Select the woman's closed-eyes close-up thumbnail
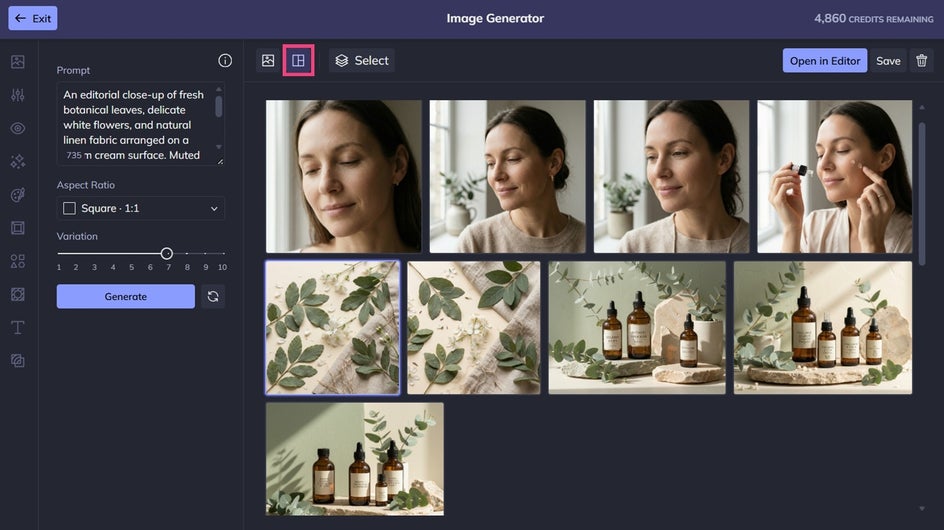The height and width of the screenshot is (530, 944). pos(344,176)
